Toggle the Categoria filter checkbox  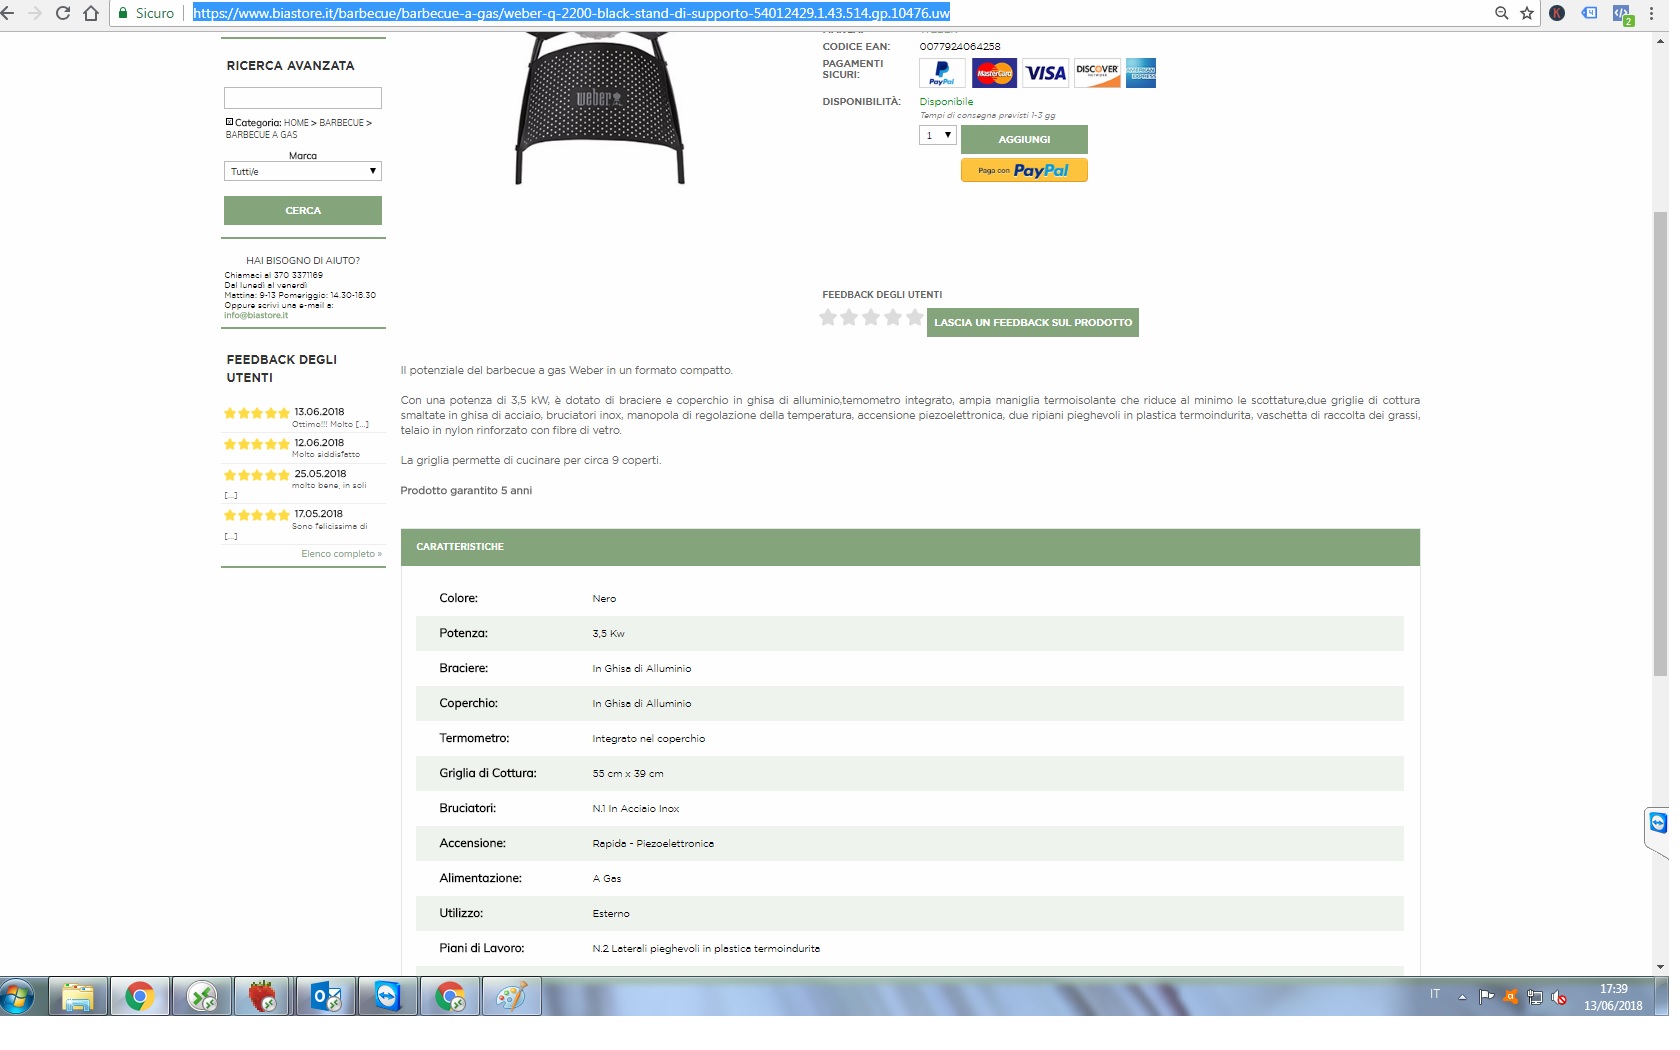point(229,122)
